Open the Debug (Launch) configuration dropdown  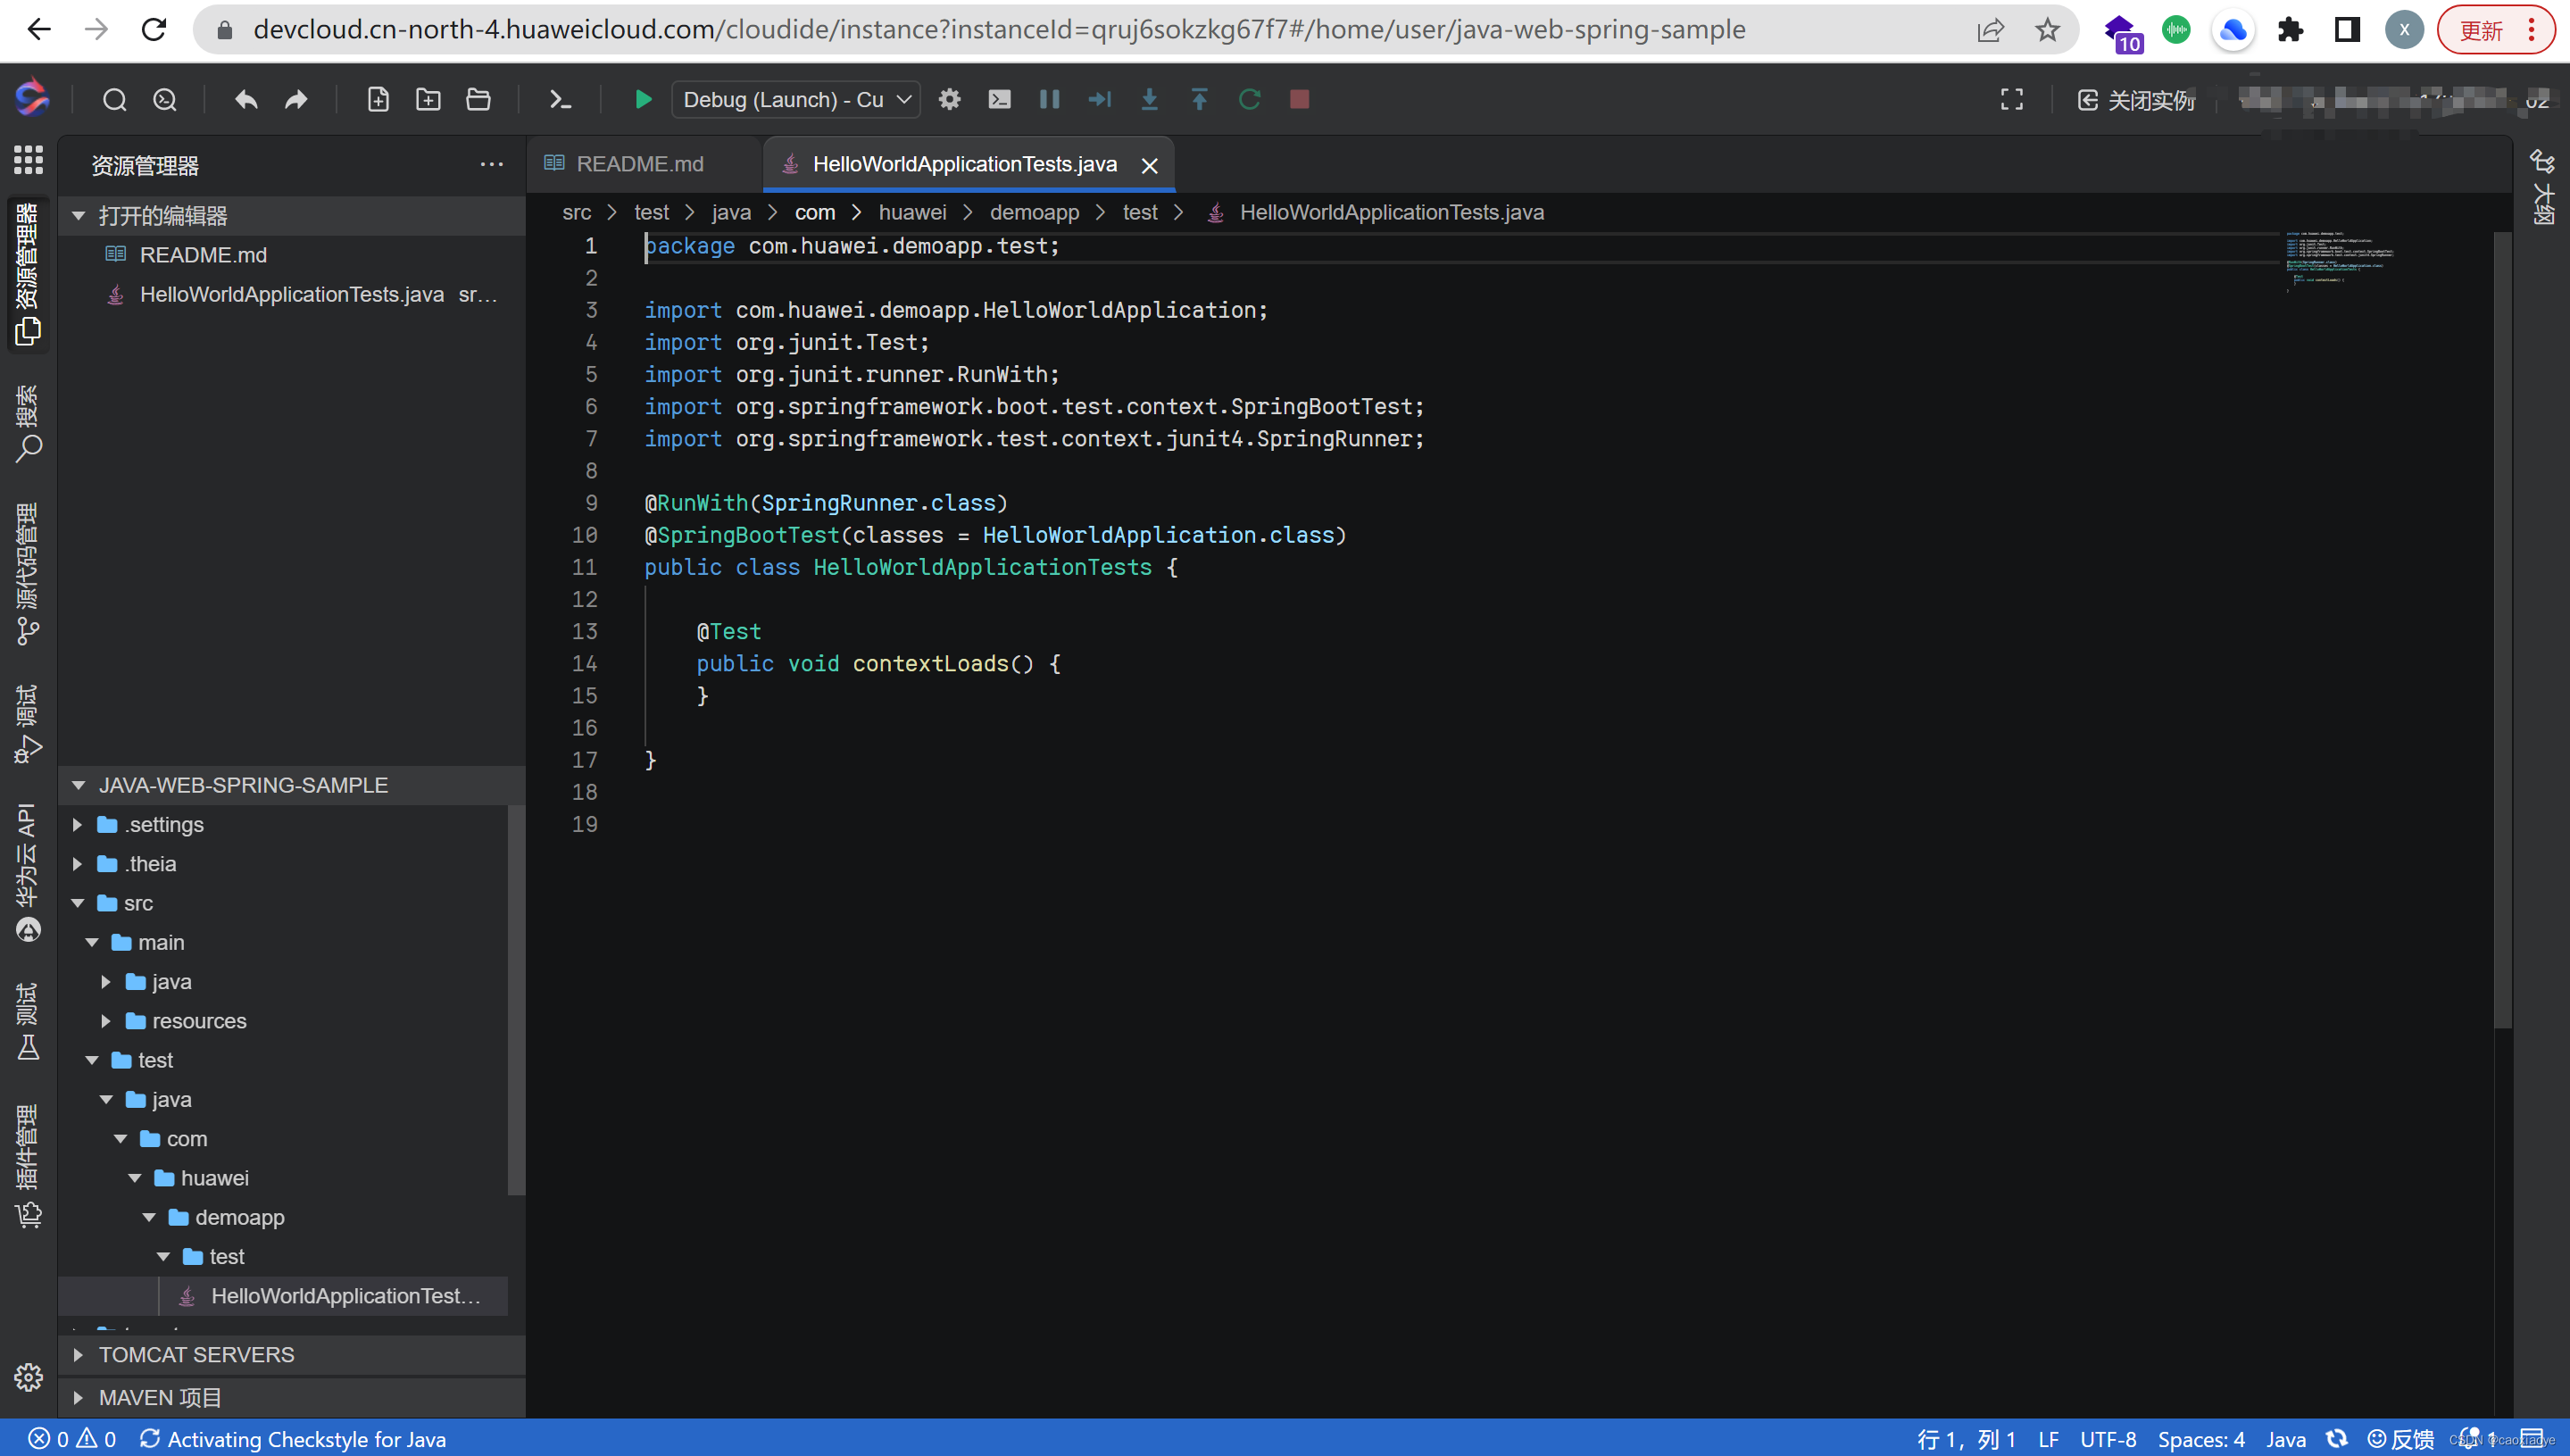(795, 99)
